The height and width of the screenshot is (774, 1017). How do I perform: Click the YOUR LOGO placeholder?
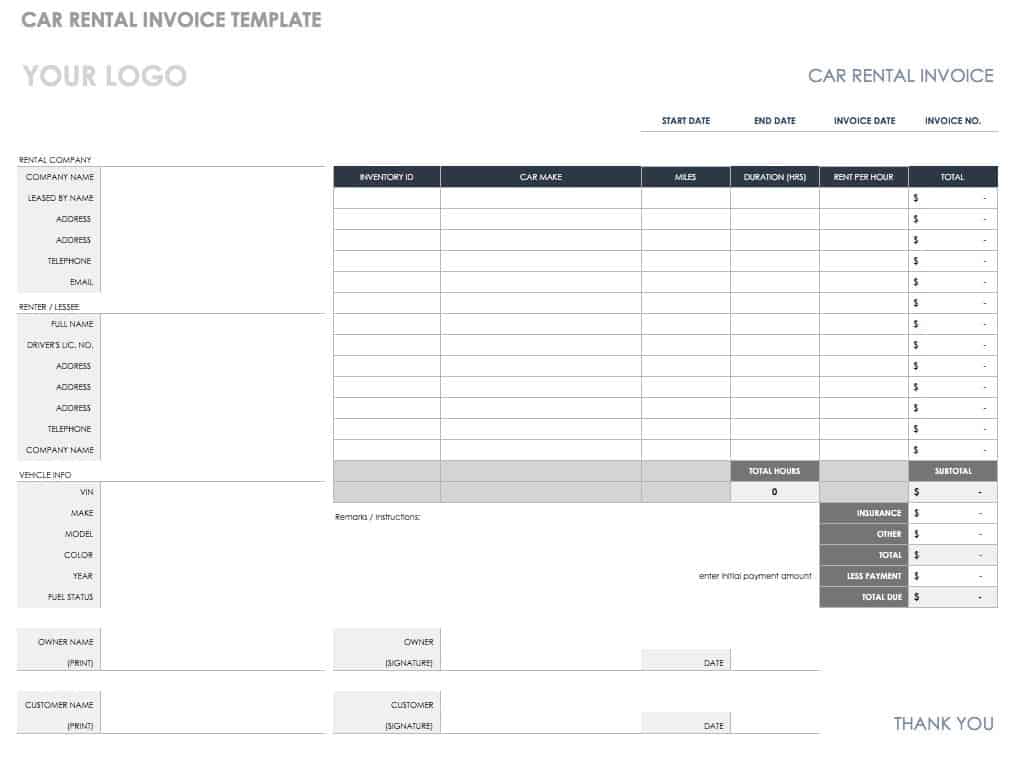pyautogui.click(x=104, y=76)
